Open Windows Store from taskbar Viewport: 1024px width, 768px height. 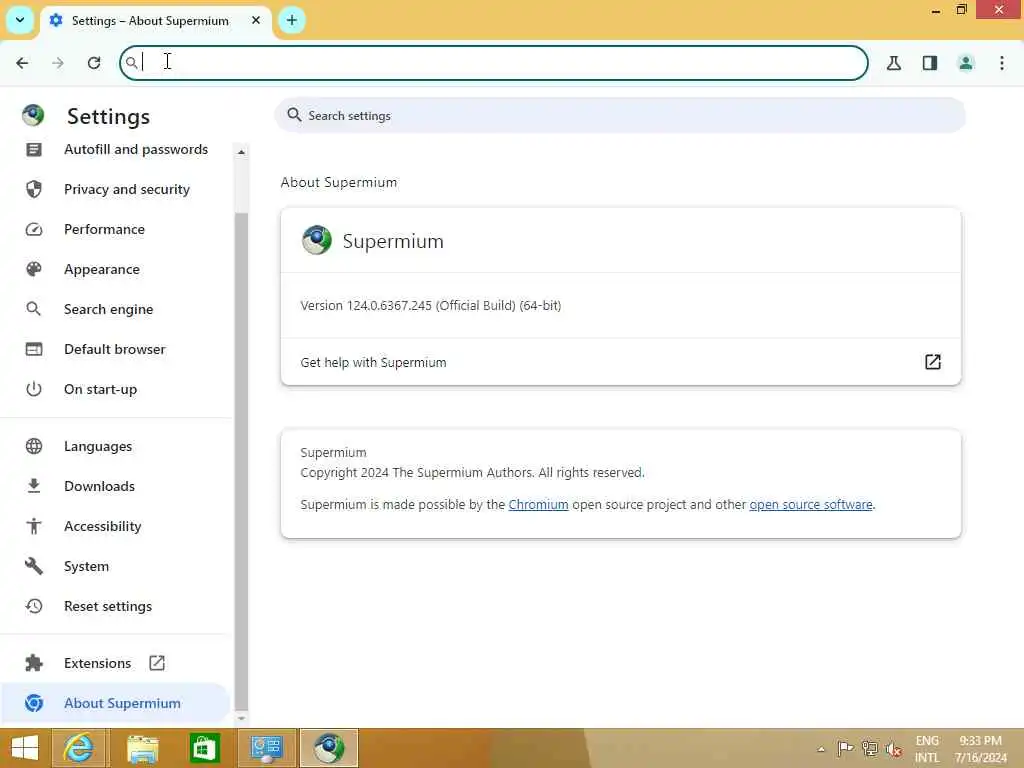click(204, 748)
